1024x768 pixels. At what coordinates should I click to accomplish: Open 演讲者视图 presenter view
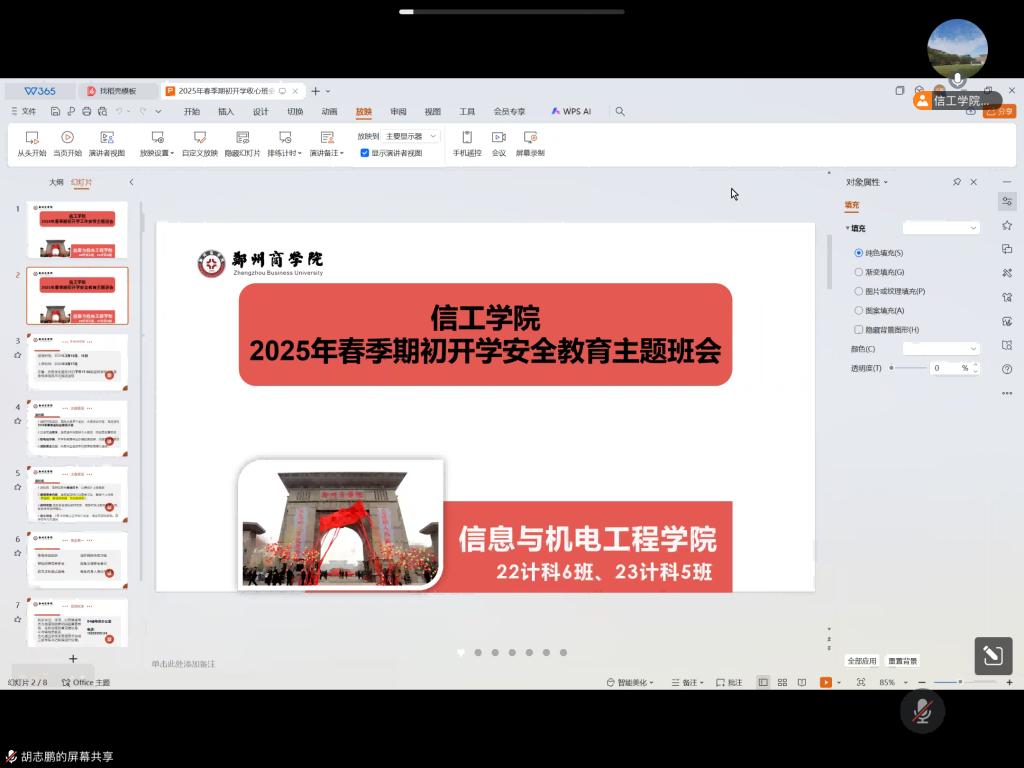click(x=107, y=138)
